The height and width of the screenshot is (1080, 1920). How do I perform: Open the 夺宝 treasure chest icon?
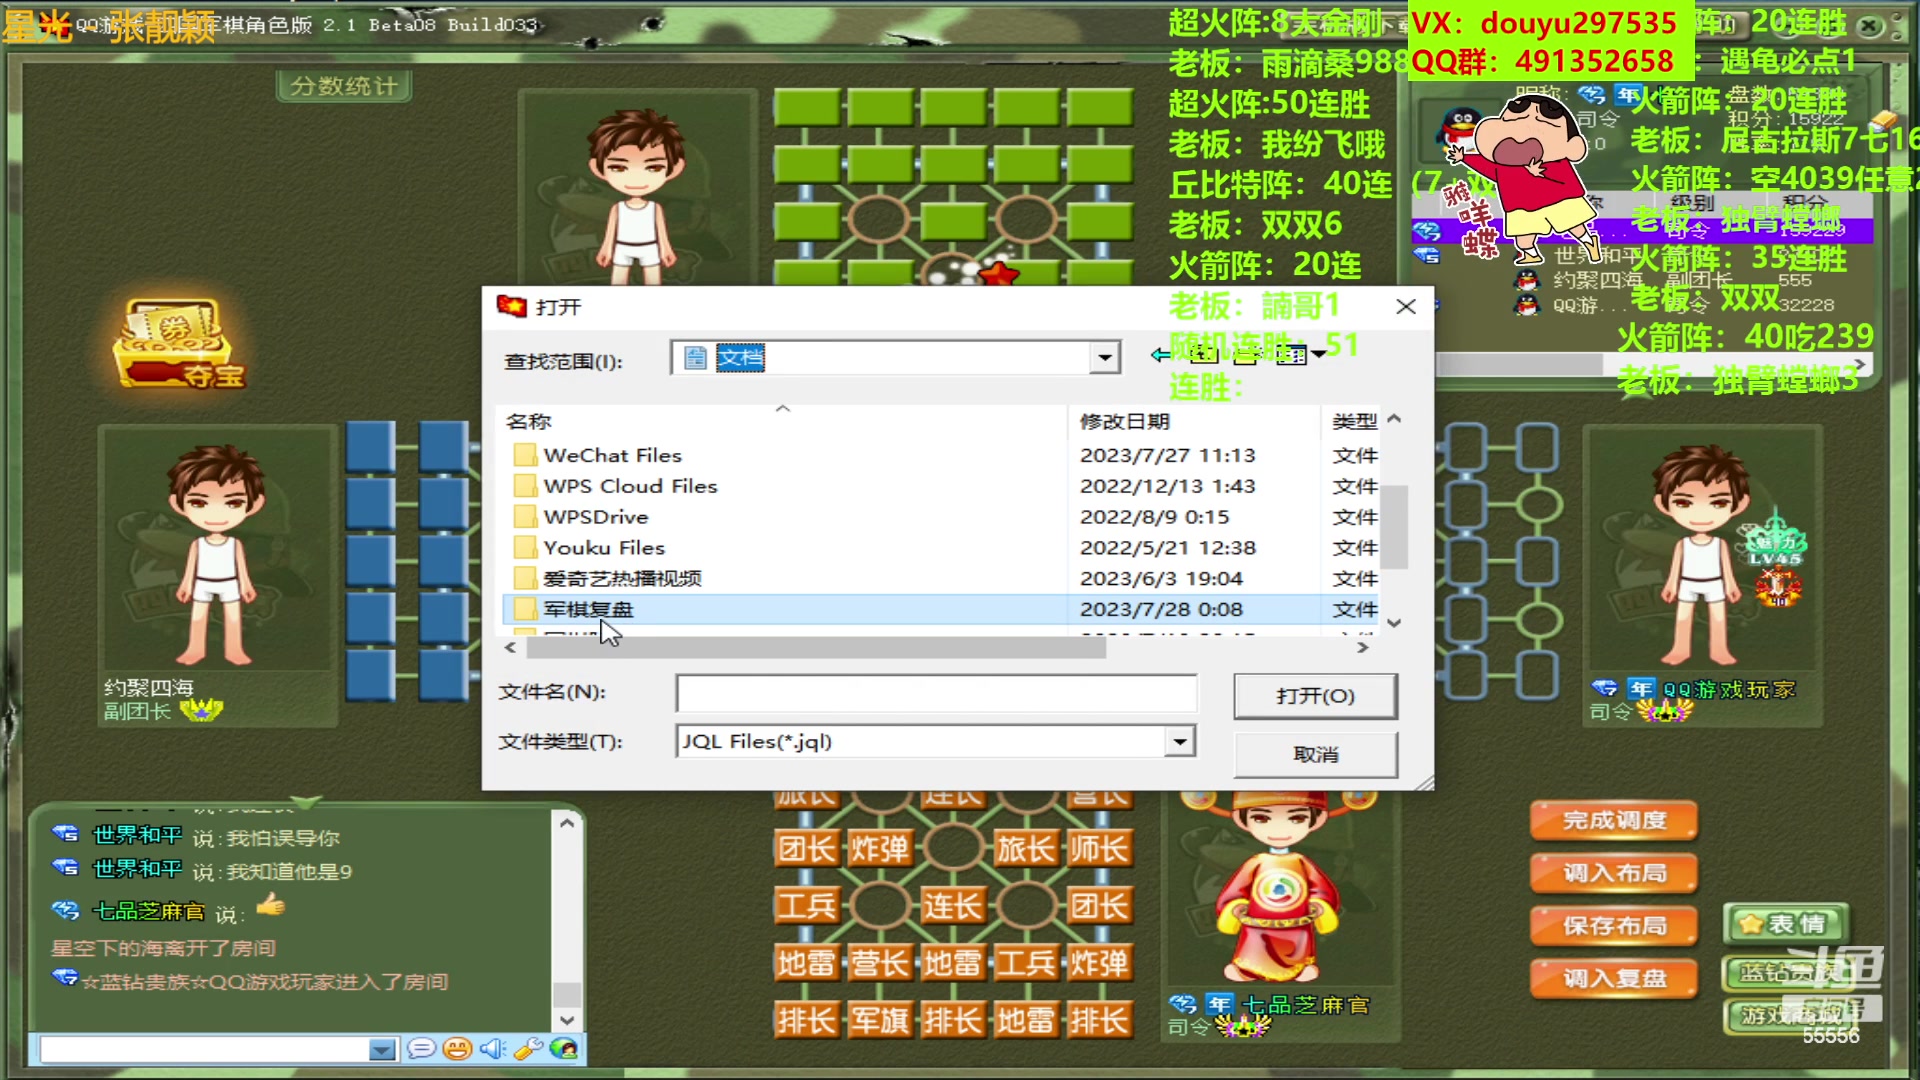[x=178, y=344]
